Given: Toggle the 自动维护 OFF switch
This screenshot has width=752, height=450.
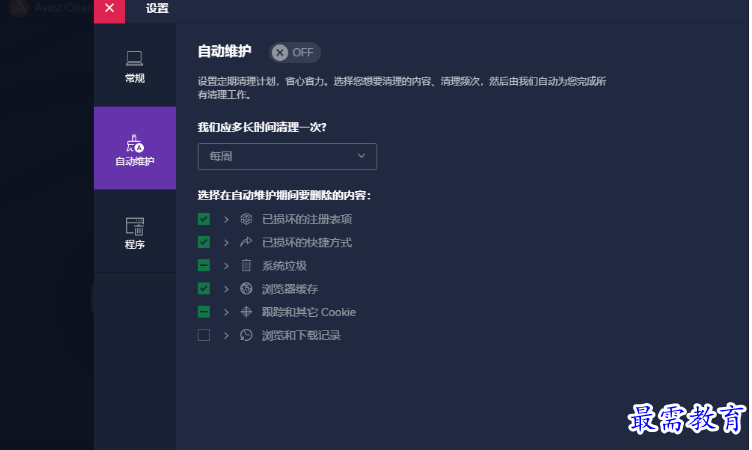Looking at the screenshot, I should 294,52.
